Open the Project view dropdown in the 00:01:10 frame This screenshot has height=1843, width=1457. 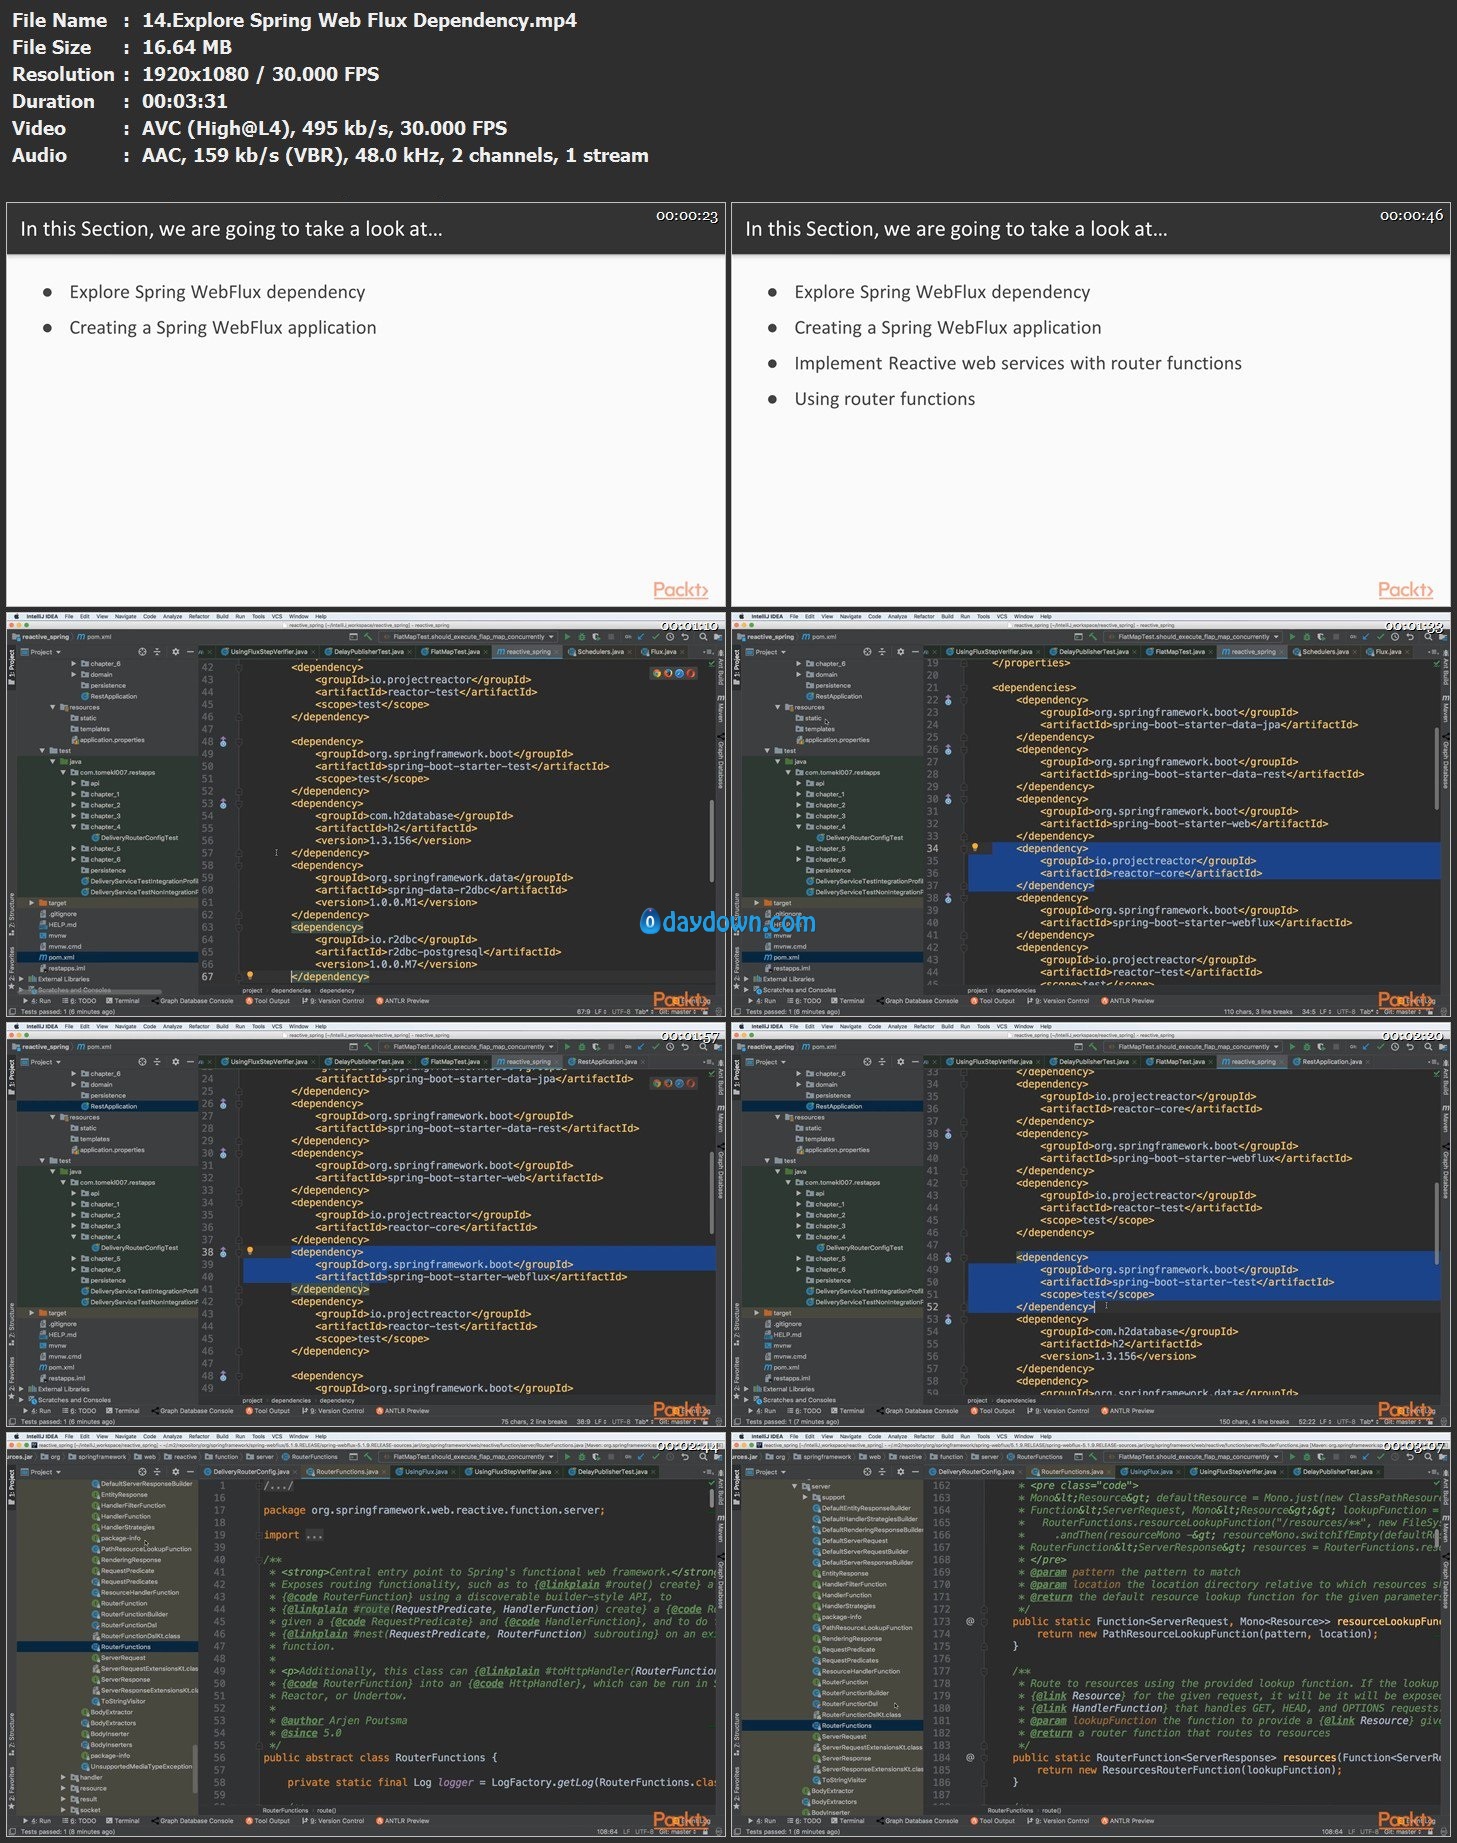click(x=40, y=652)
